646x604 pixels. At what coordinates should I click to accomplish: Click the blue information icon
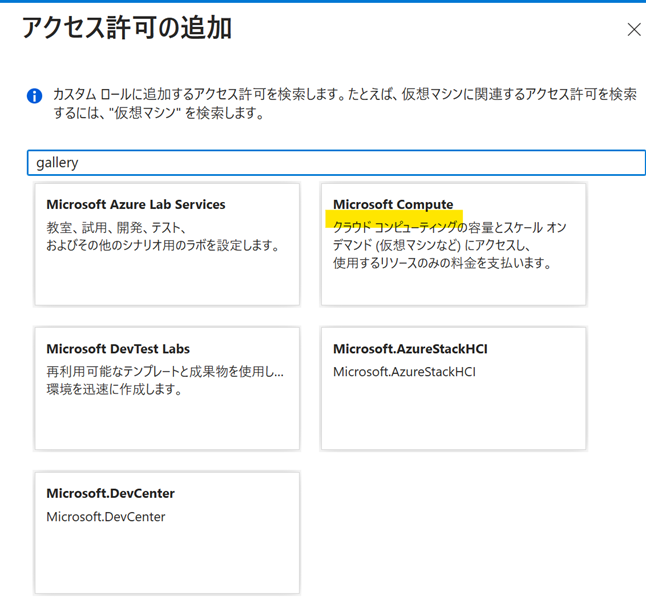click(34, 96)
